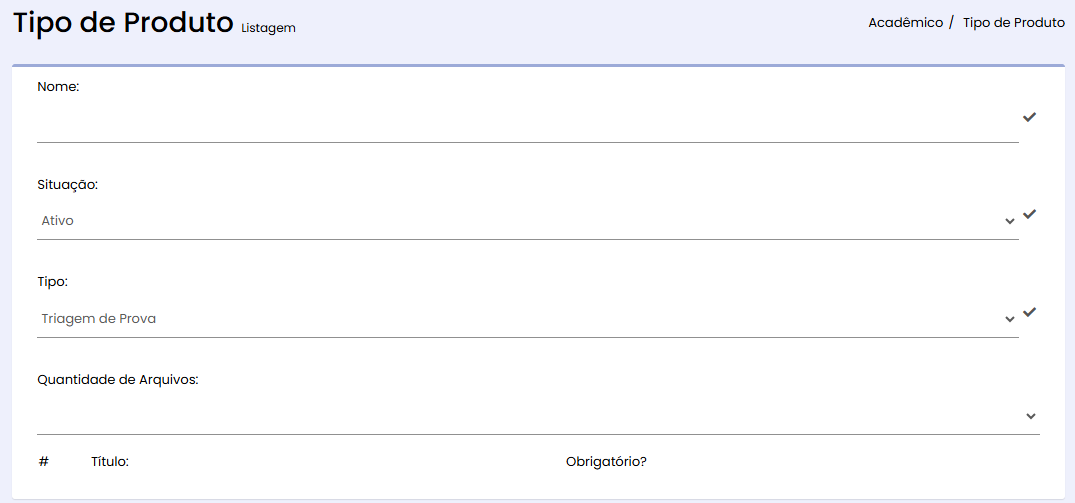Click the Quantidade de Arquivos label

tap(117, 380)
